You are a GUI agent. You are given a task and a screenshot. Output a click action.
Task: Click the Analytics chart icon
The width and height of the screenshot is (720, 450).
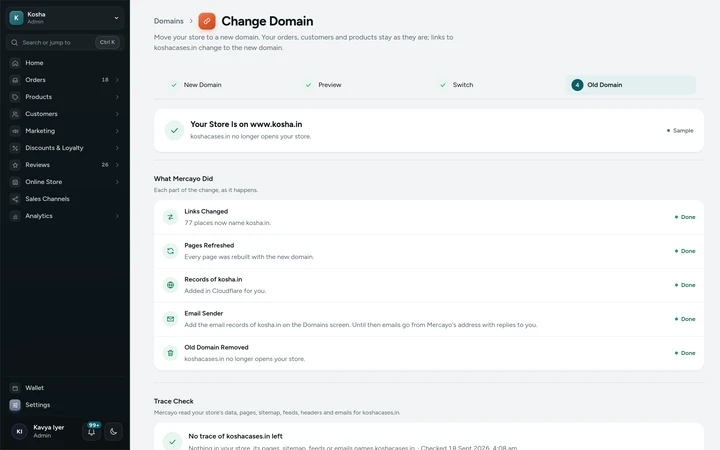[15, 216]
